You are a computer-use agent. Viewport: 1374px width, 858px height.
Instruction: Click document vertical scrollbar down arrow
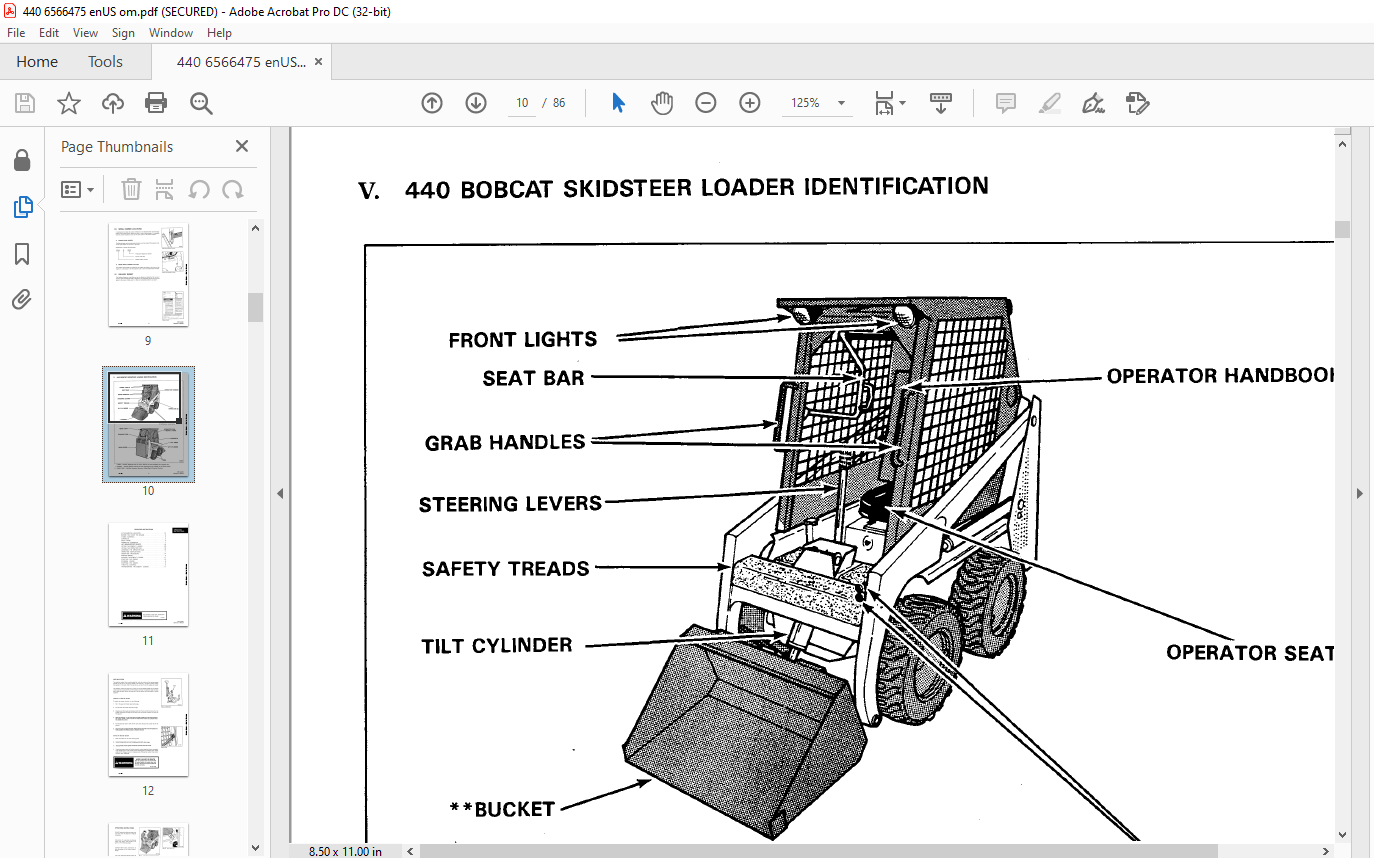coord(1342,834)
